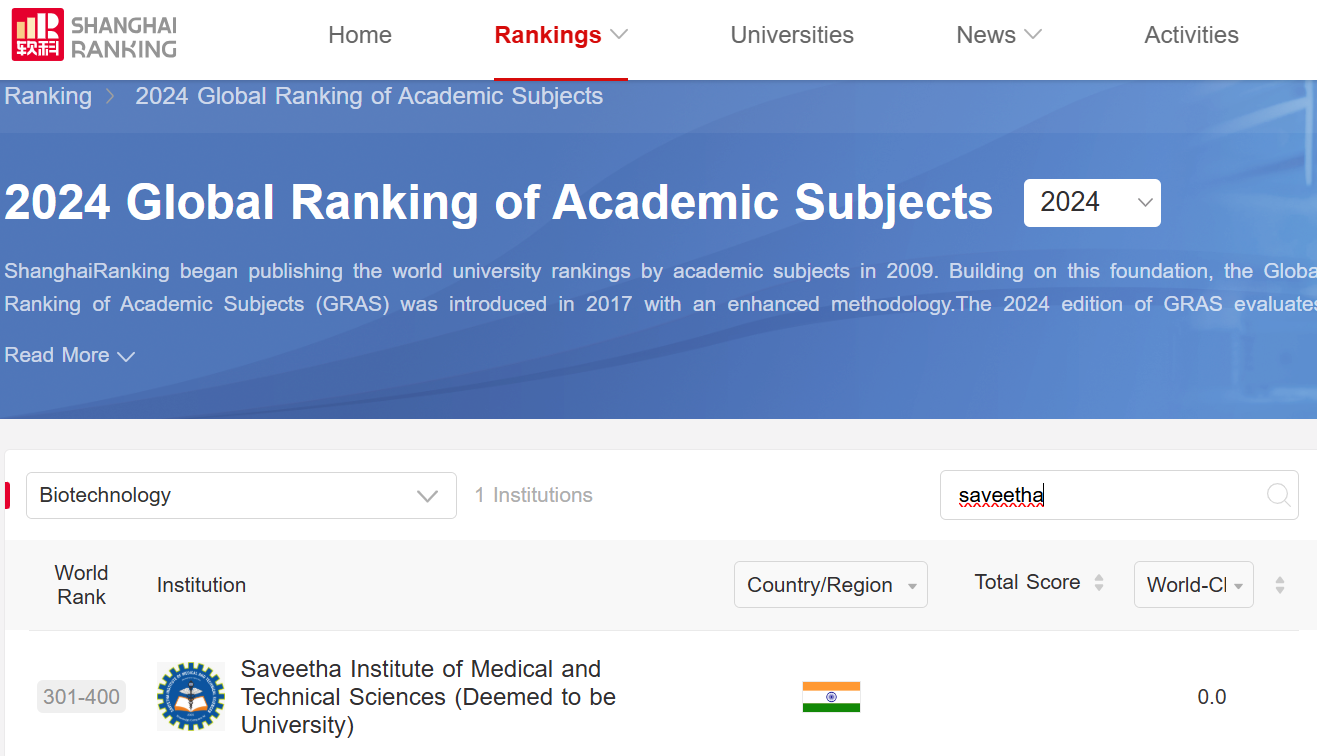Viewport: 1317px width, 756px height.
Task: Click the India flag icon
Action: [831, 697]
